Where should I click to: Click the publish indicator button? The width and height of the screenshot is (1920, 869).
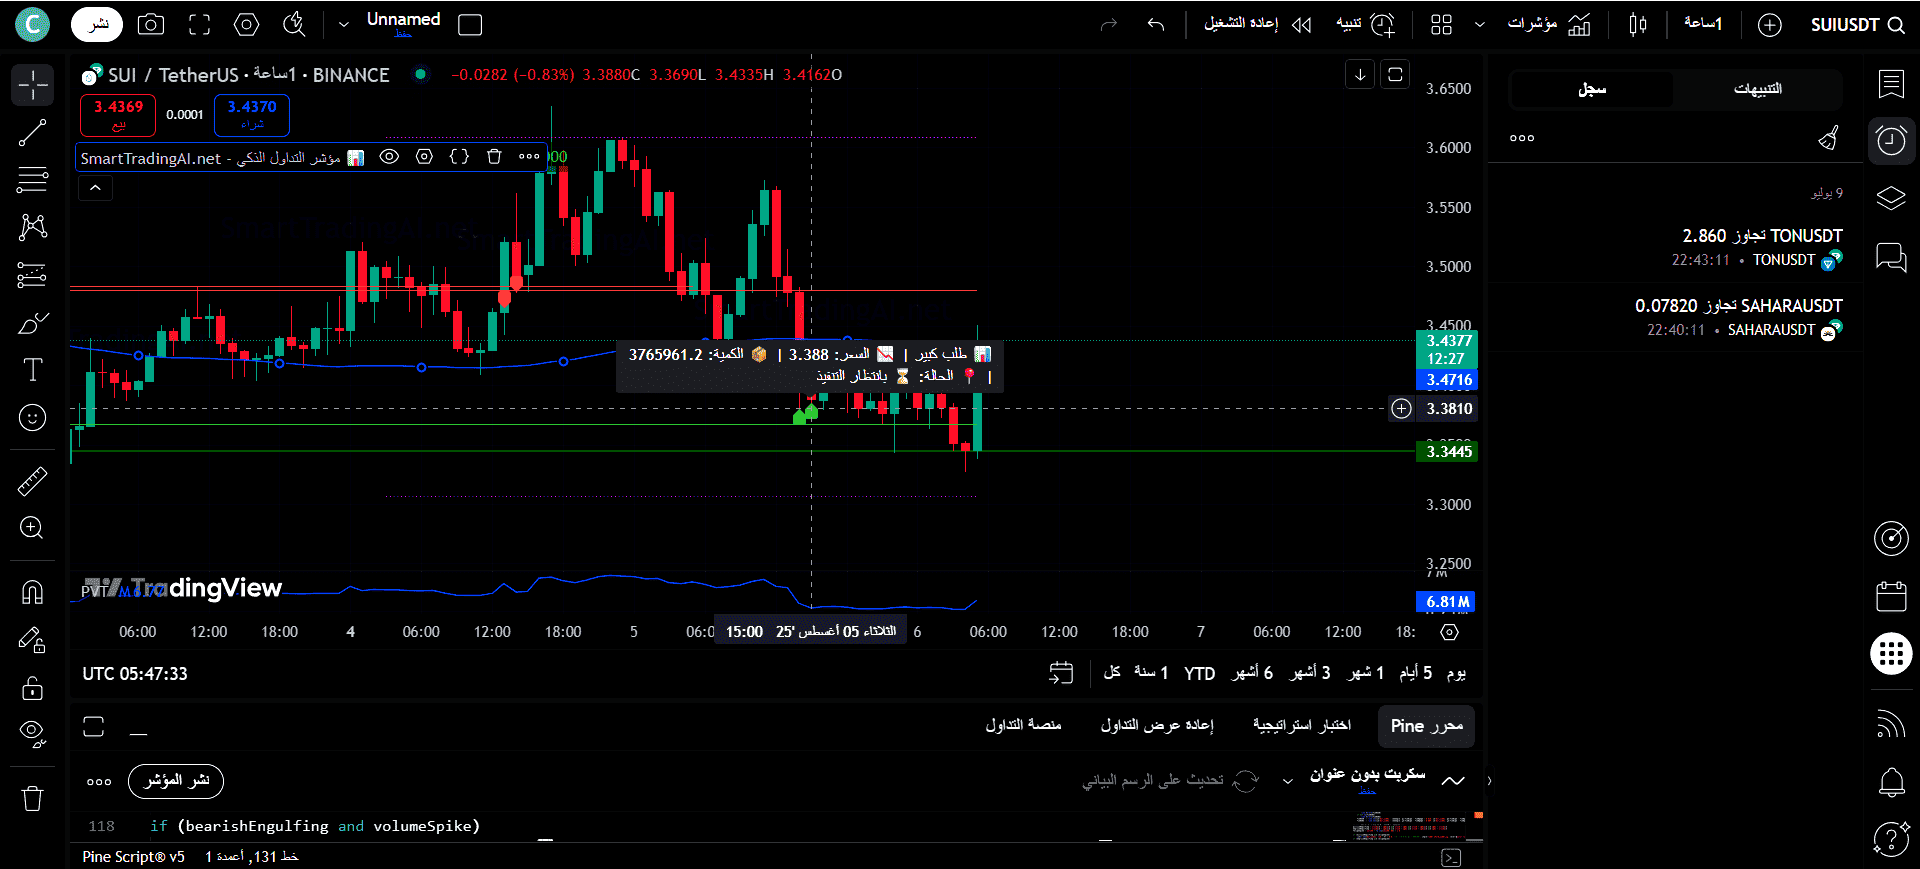pyautogui.click(x=176, y=781)
